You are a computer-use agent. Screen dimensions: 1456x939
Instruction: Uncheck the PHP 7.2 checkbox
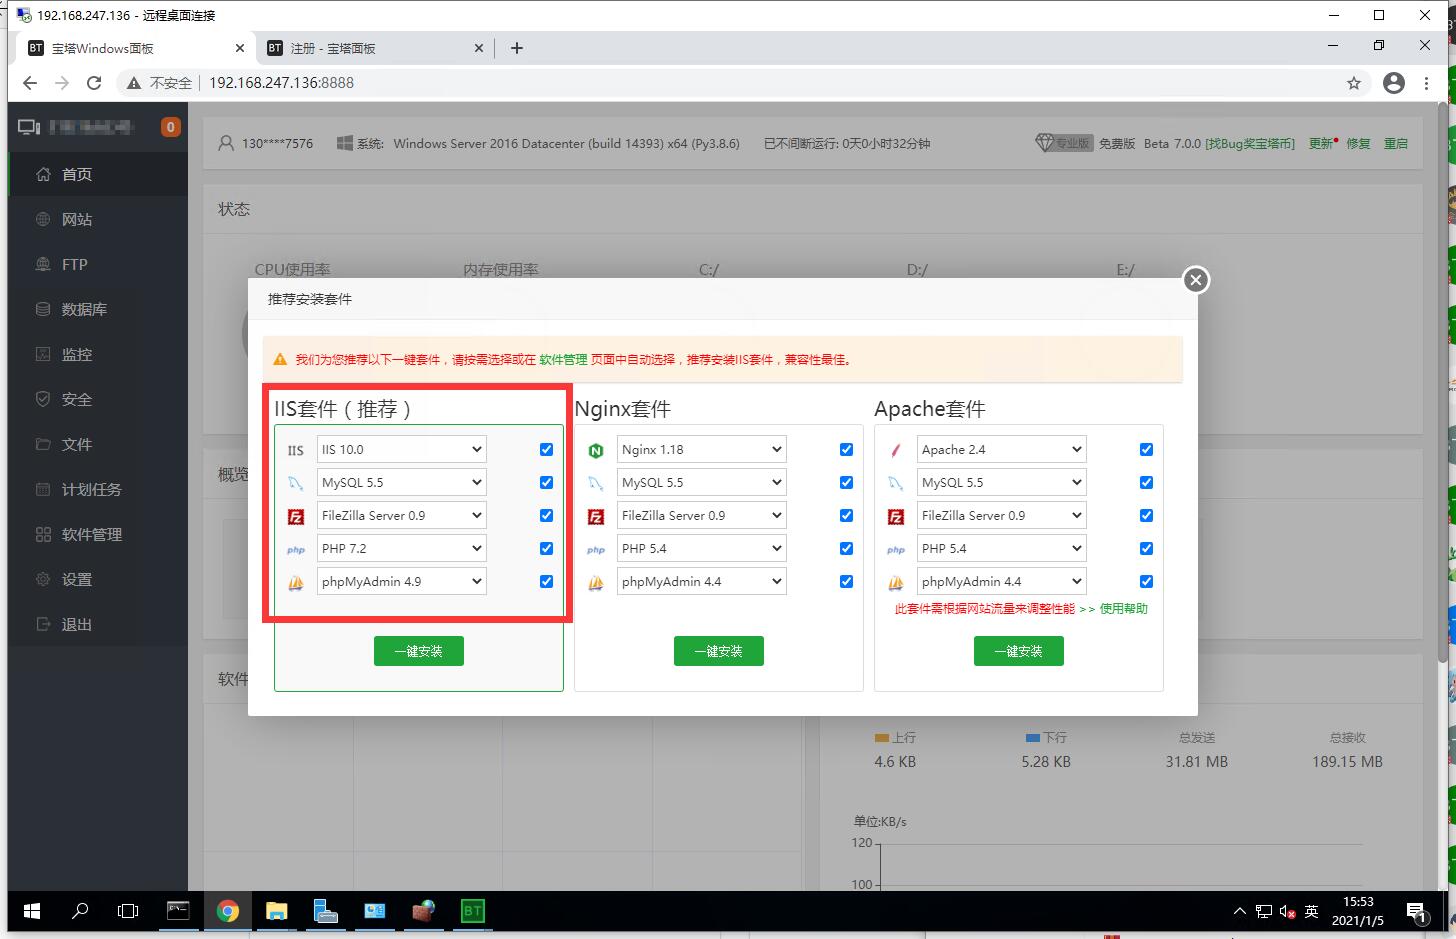(546, 549)
